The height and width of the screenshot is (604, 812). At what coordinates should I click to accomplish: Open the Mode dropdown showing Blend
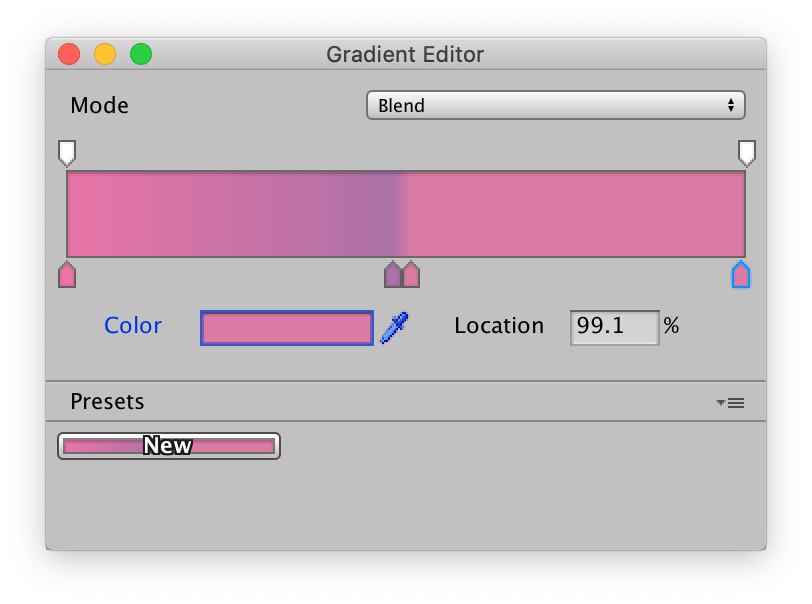pos(556,104)
